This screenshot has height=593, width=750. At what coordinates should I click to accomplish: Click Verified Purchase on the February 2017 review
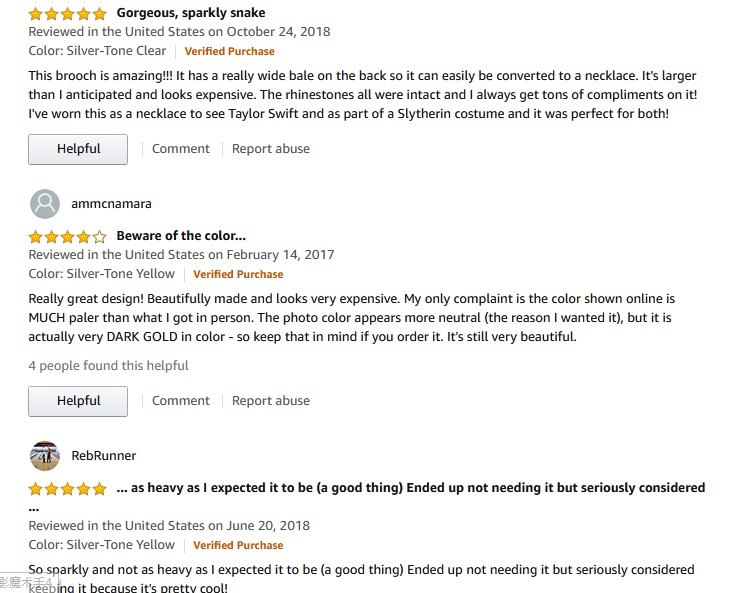click(x=238, y=274)
